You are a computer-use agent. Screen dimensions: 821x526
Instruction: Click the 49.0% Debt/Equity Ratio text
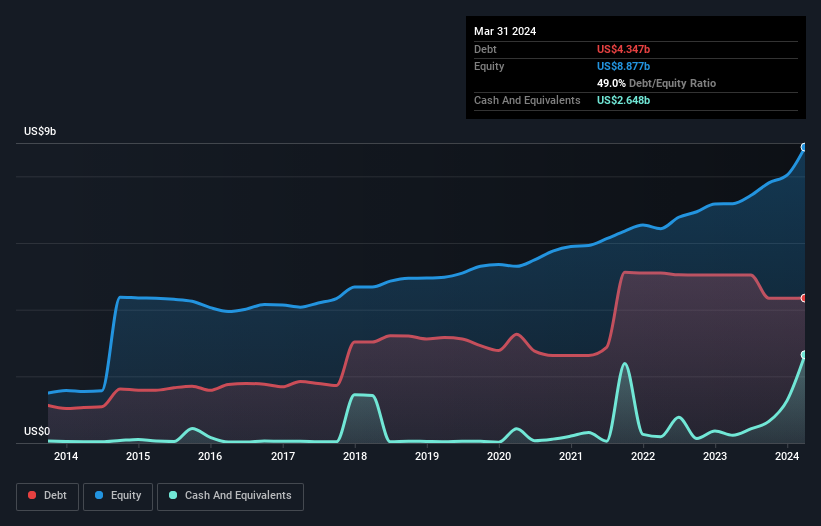(656, 83)
